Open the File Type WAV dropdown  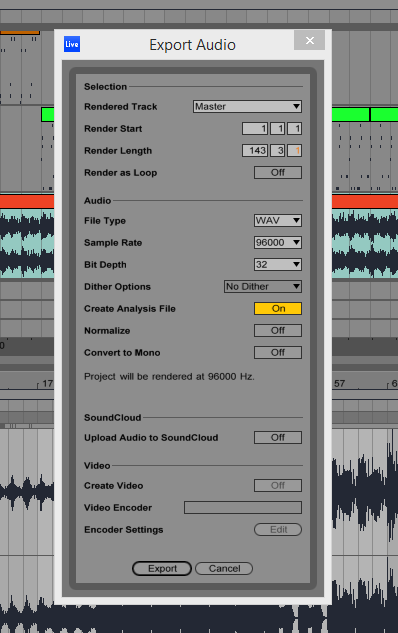278,220
